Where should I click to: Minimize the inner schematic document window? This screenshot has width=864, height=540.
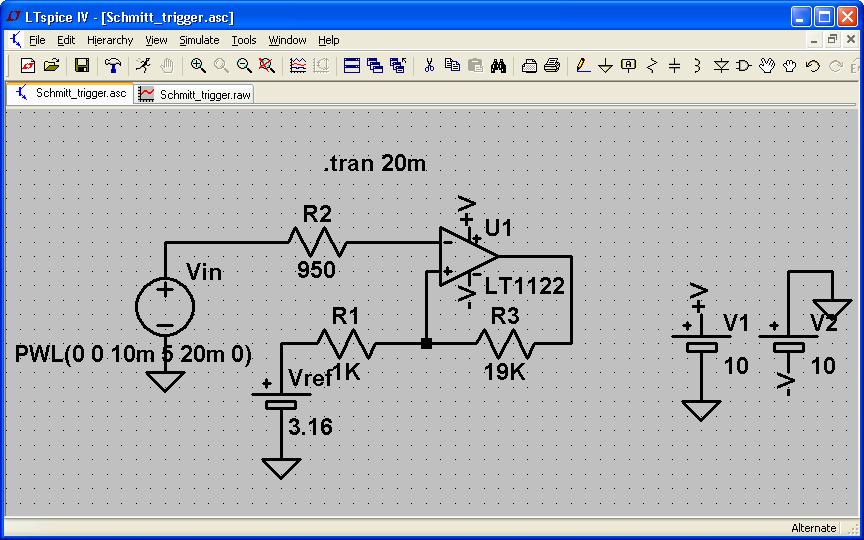point(815,40)
